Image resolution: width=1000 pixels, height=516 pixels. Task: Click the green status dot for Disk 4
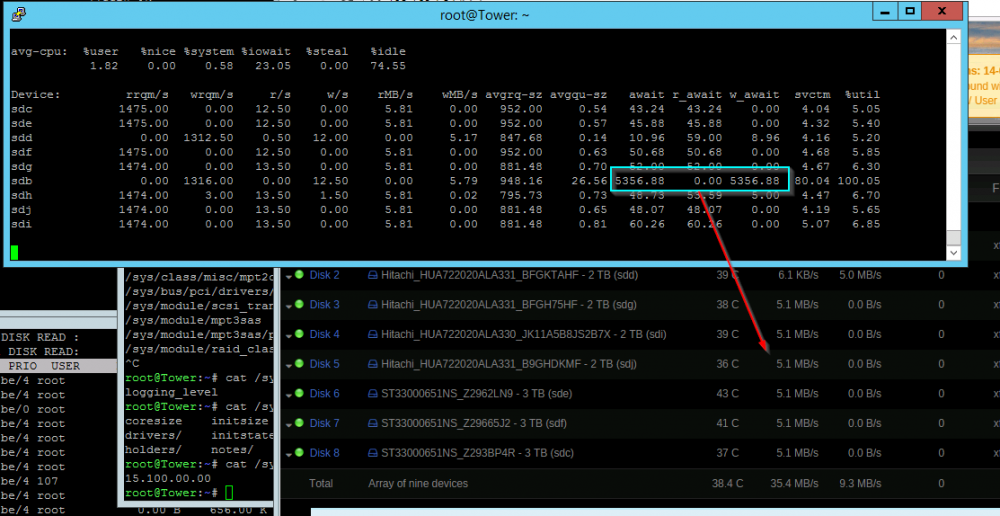tap(299, 334)
